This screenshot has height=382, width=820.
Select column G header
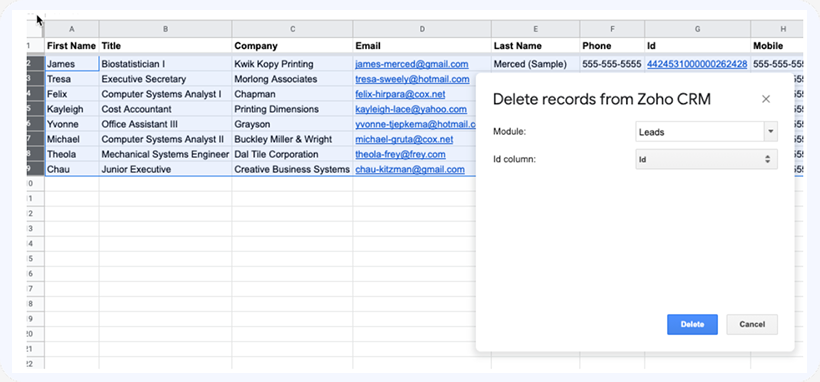tap(698, 29)
